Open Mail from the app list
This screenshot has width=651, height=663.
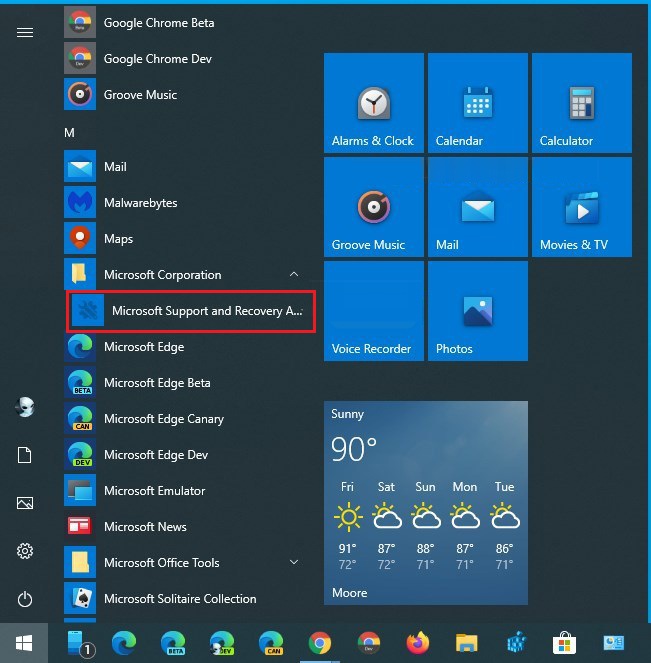(186, 167)
